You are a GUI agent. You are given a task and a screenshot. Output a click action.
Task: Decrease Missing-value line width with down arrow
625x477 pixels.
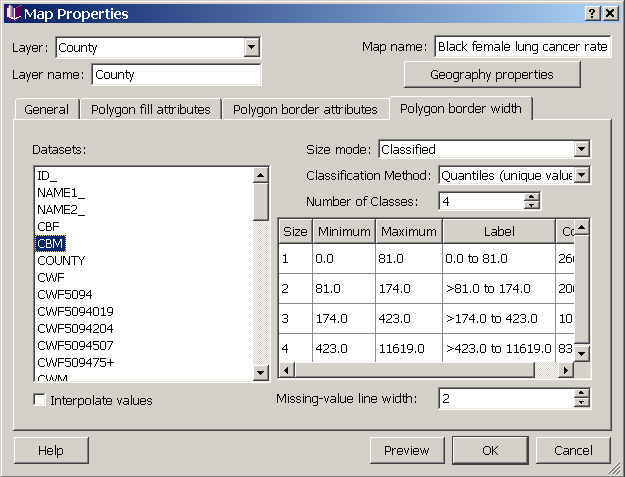pos(581,404)
